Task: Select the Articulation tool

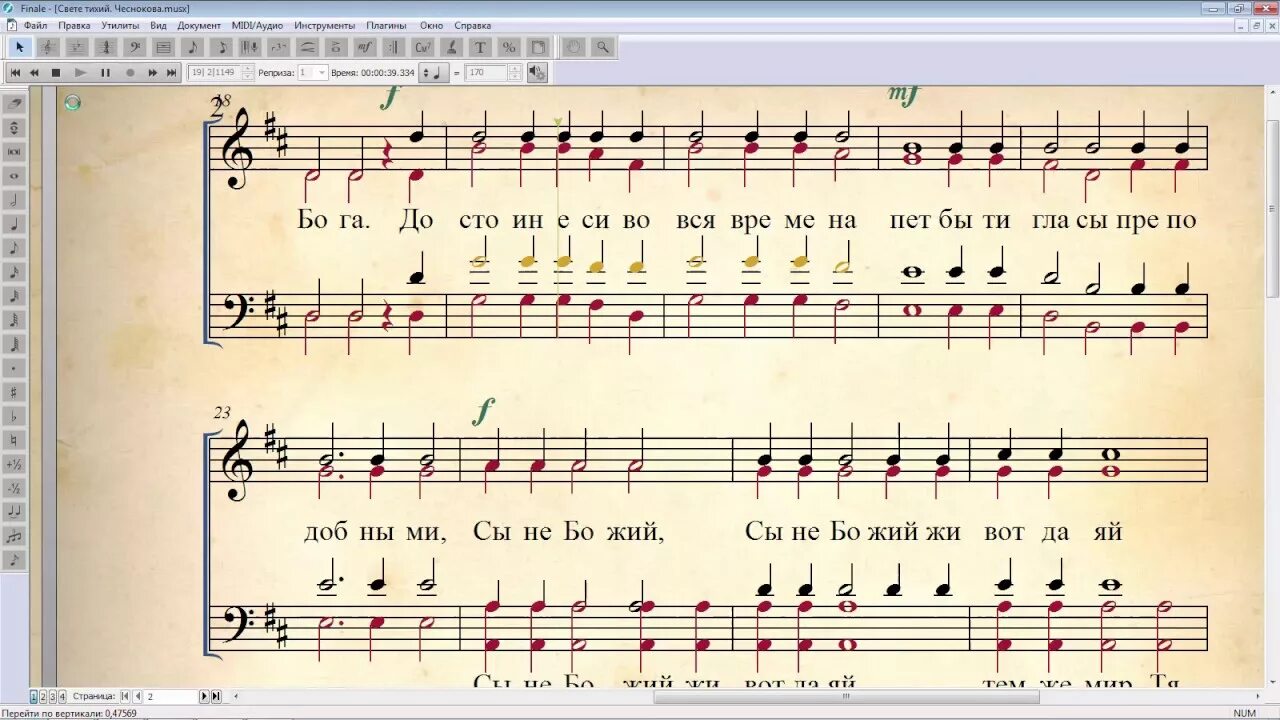Action: pyautogui.click(x=336, y=47)
